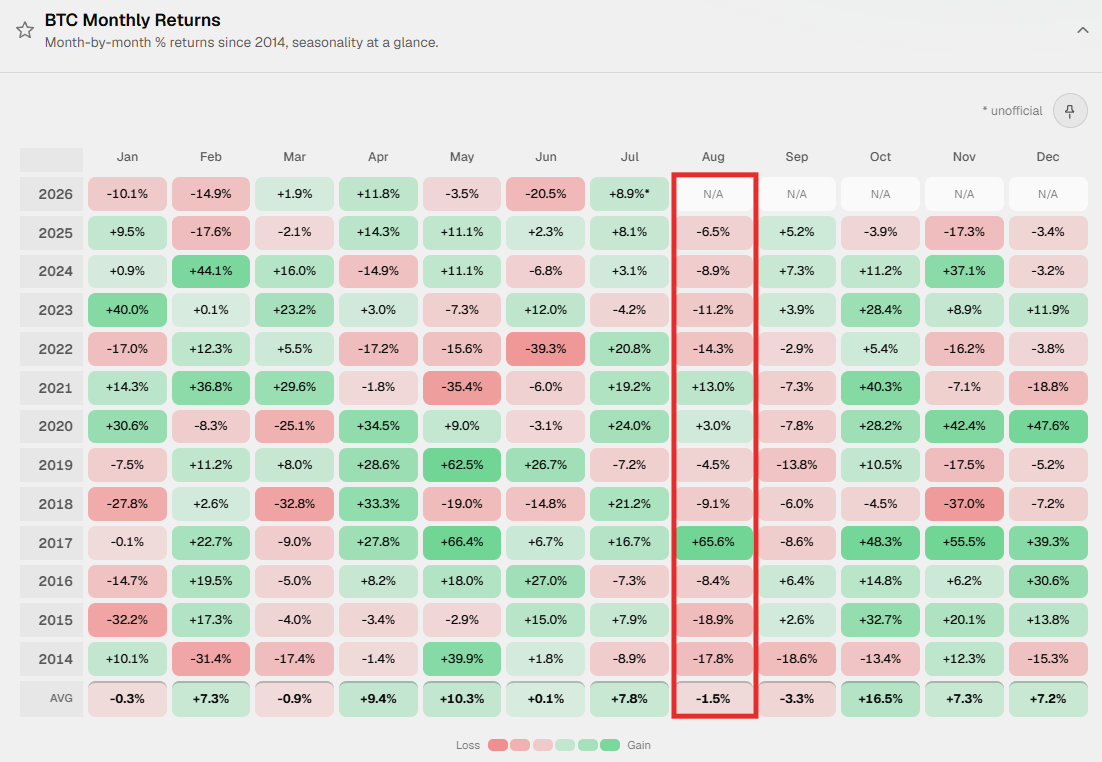This screenshot has width=1102, height=762.
Task: Select the Aug column header
Action: pos(713,157)
